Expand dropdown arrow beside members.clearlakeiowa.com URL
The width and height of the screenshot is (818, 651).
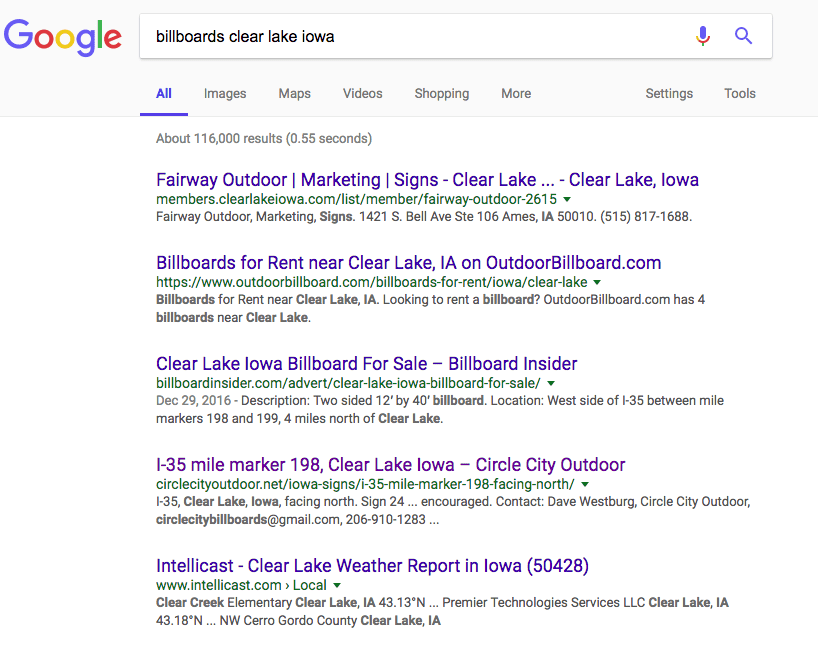(x=567, y=199)
